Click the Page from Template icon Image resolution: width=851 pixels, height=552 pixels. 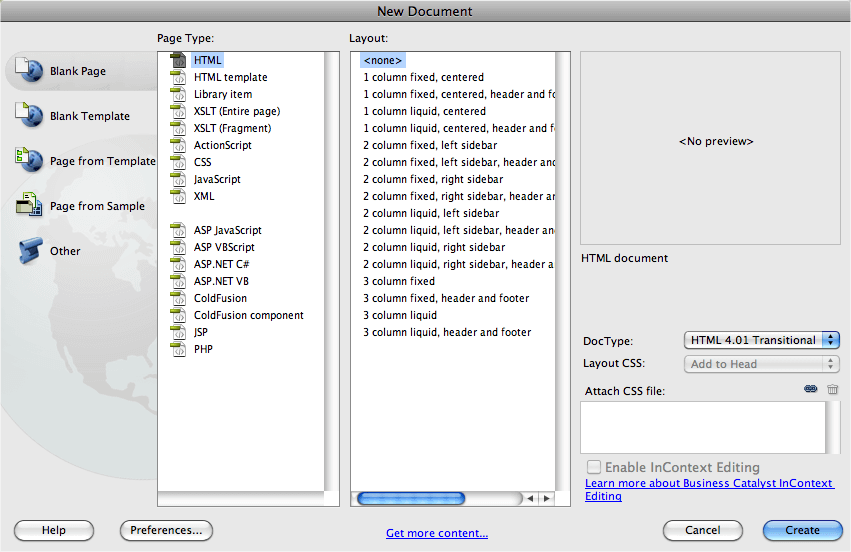pos(29,160)
